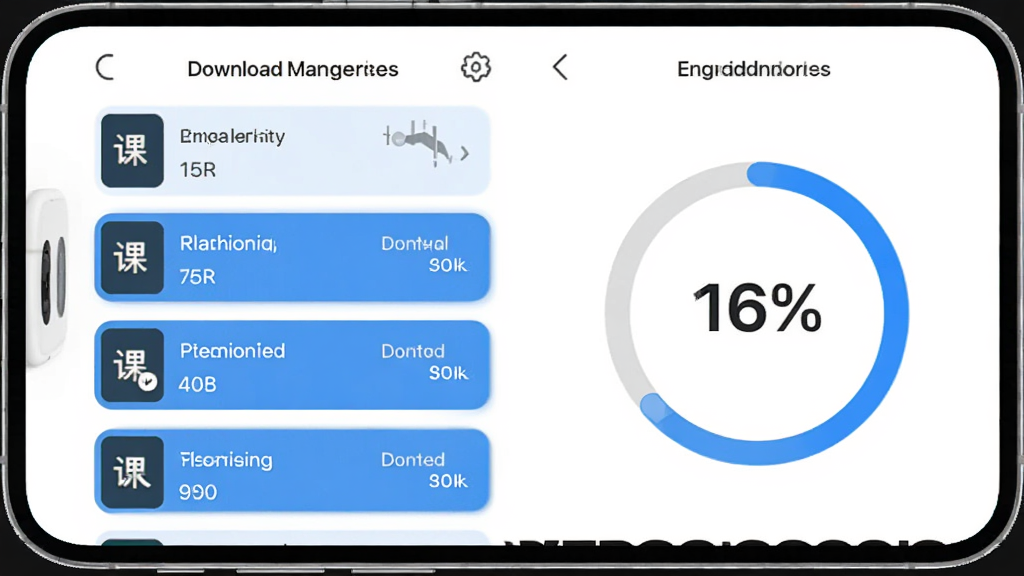Click the Flsomising title text
This screenshot has height=576, width=1024.
pyautogui.click(x=226, y=460)
